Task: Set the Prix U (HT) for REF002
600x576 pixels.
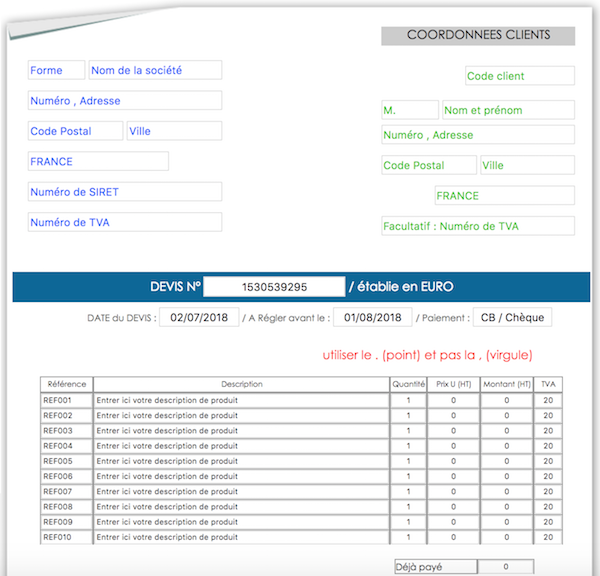Action: click(x=453, y=415)
